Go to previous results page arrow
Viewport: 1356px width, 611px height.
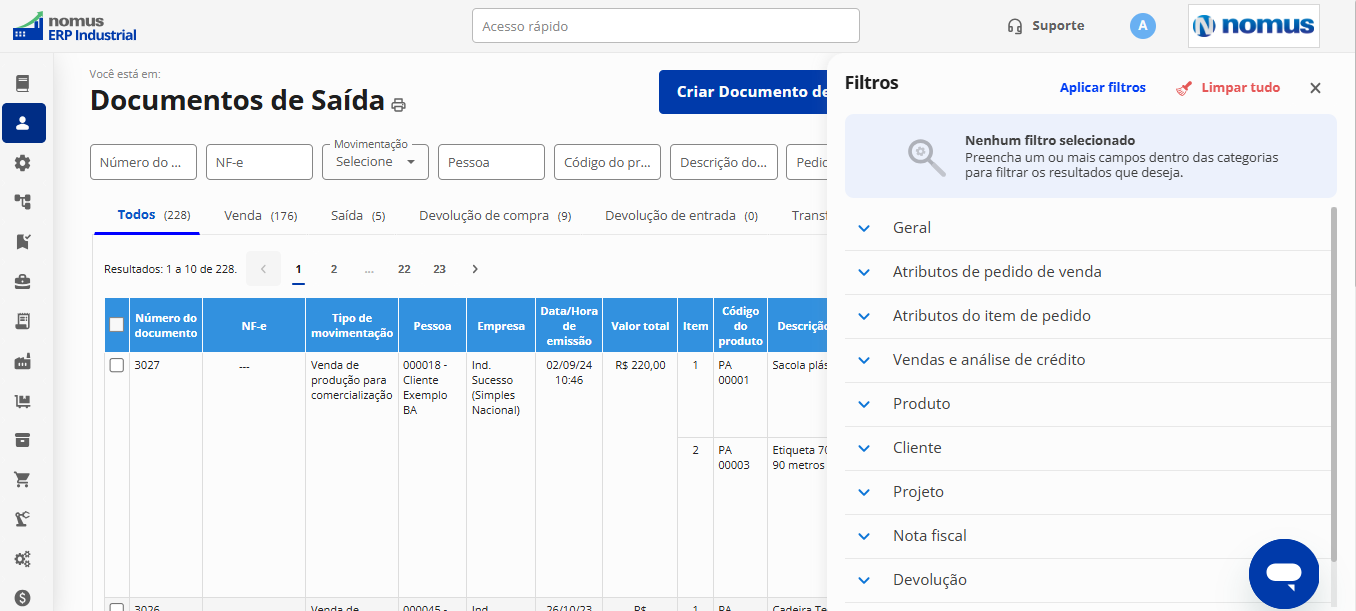pyautogui.click(x=263, y=269)
